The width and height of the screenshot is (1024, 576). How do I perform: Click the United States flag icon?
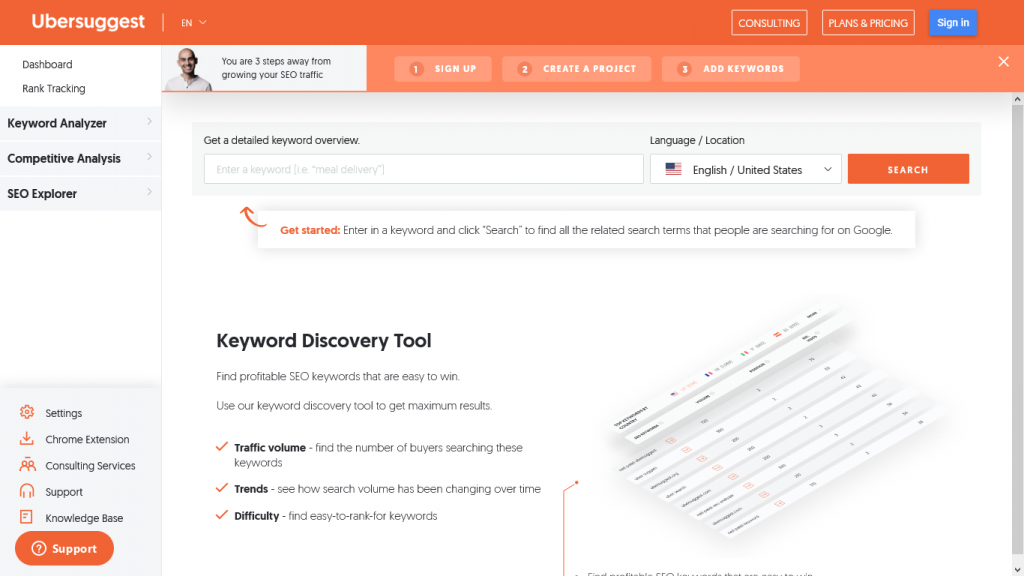pyautogui.click(x=673, y=169)
